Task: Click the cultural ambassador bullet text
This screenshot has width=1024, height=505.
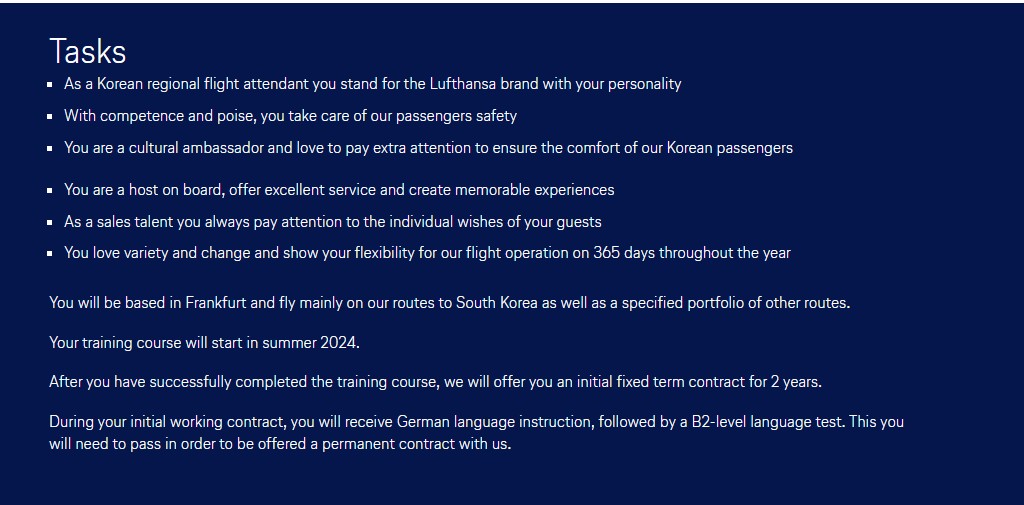Action: 428,148
